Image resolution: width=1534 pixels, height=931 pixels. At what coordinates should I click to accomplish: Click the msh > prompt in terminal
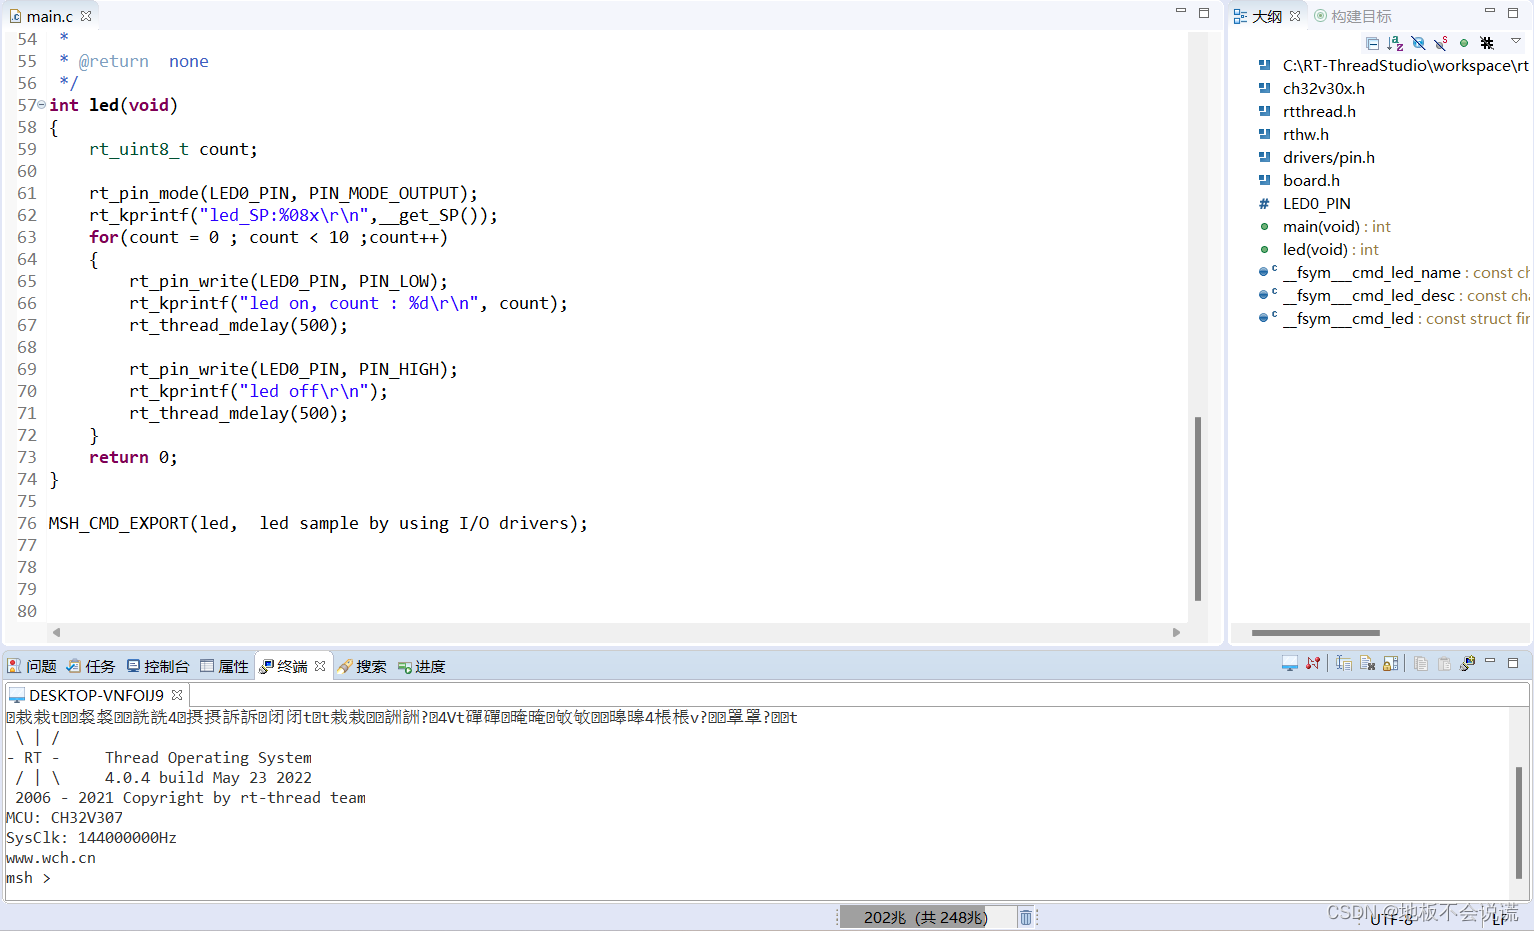point(28,878)
